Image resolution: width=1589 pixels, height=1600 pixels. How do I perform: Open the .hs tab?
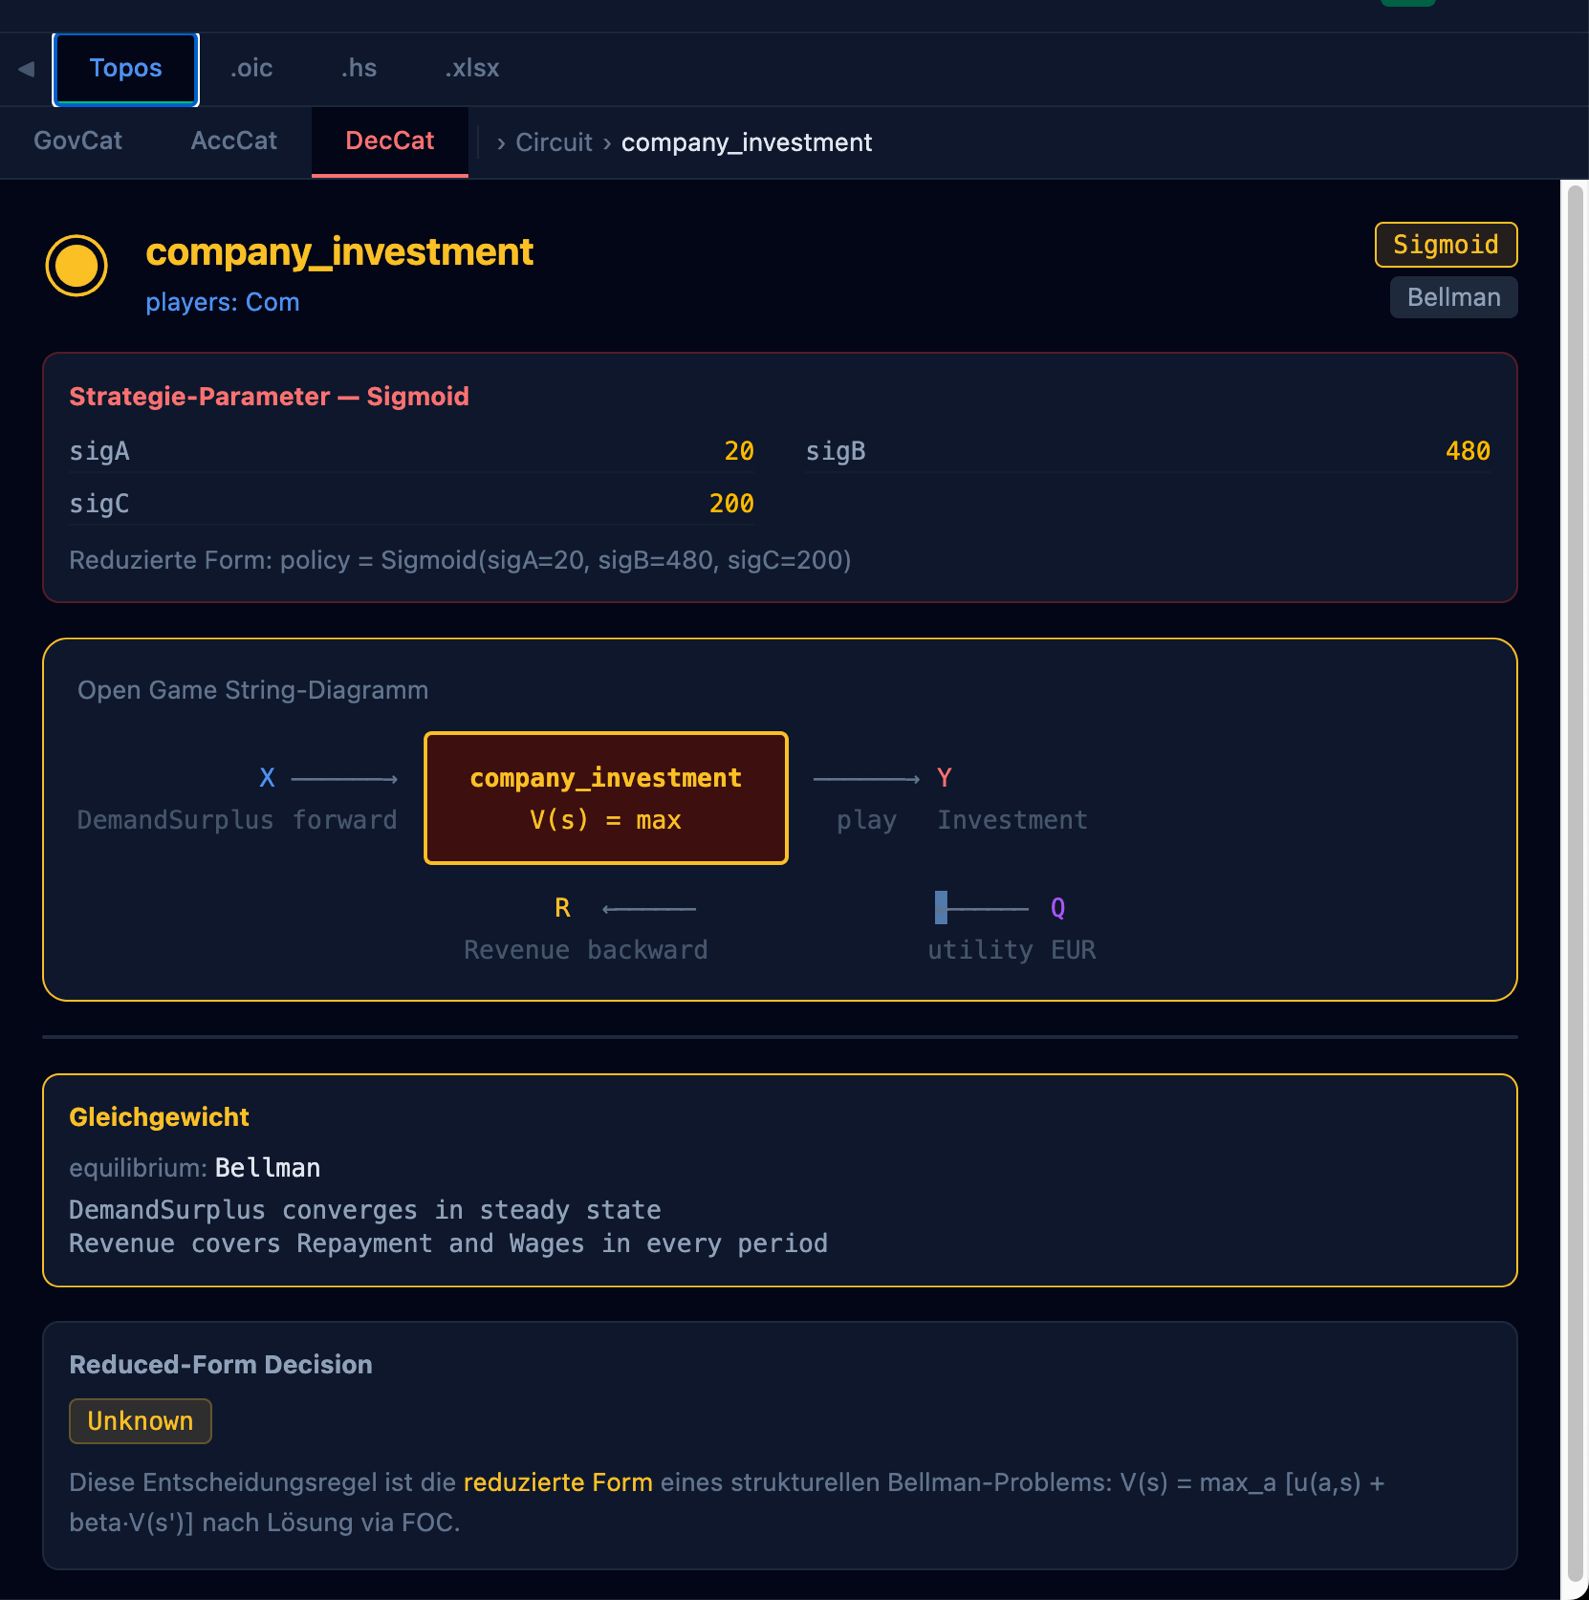click(358, 69)
